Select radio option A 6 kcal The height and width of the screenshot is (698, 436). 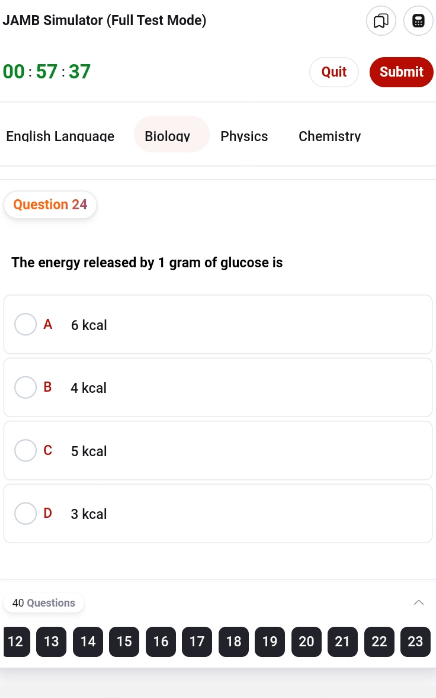[25, 324]
